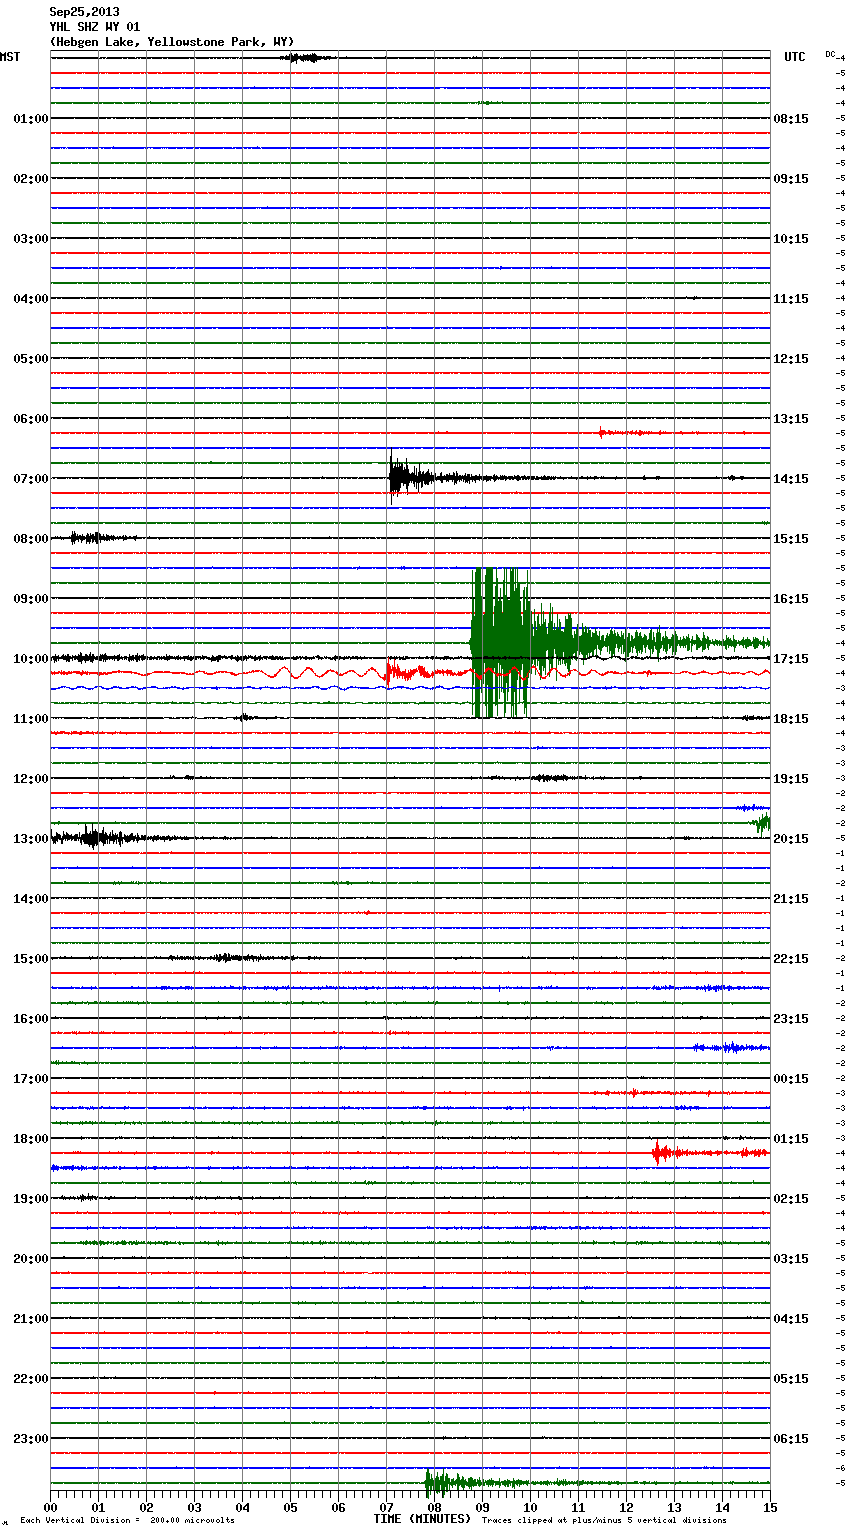
Task: Select the 08:00 MST hour label
Action: [31, 539]
